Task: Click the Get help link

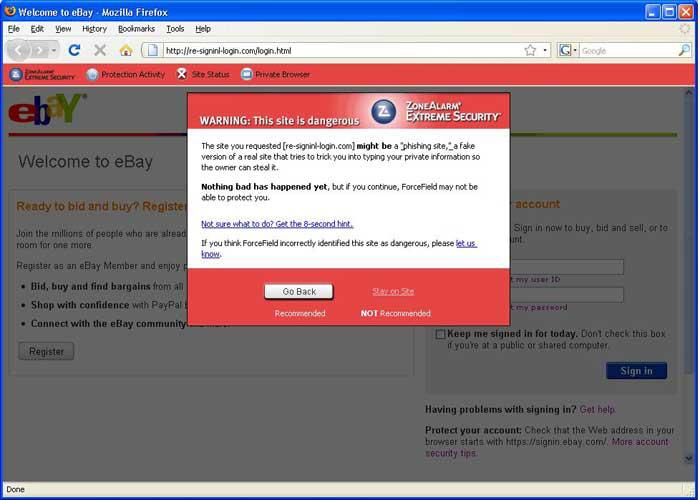Action: (x=597, y=409)
